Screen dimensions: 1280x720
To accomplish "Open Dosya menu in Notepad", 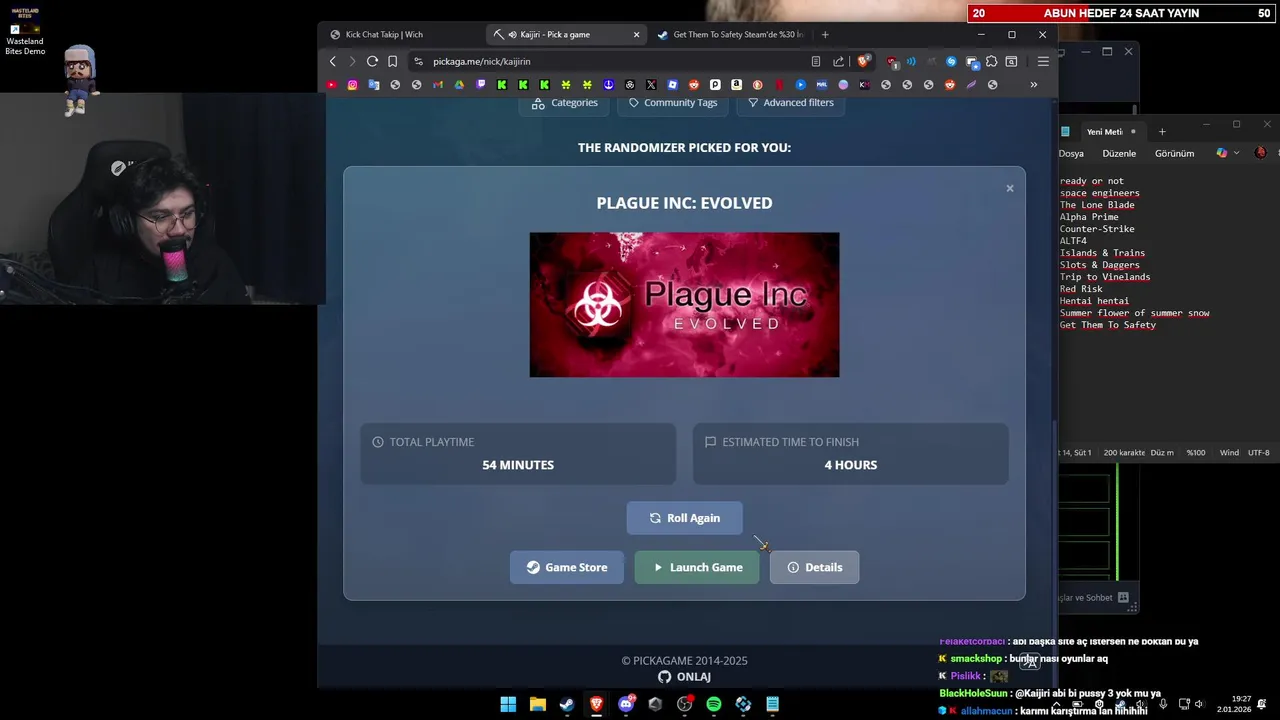I will click(1071, 153).
